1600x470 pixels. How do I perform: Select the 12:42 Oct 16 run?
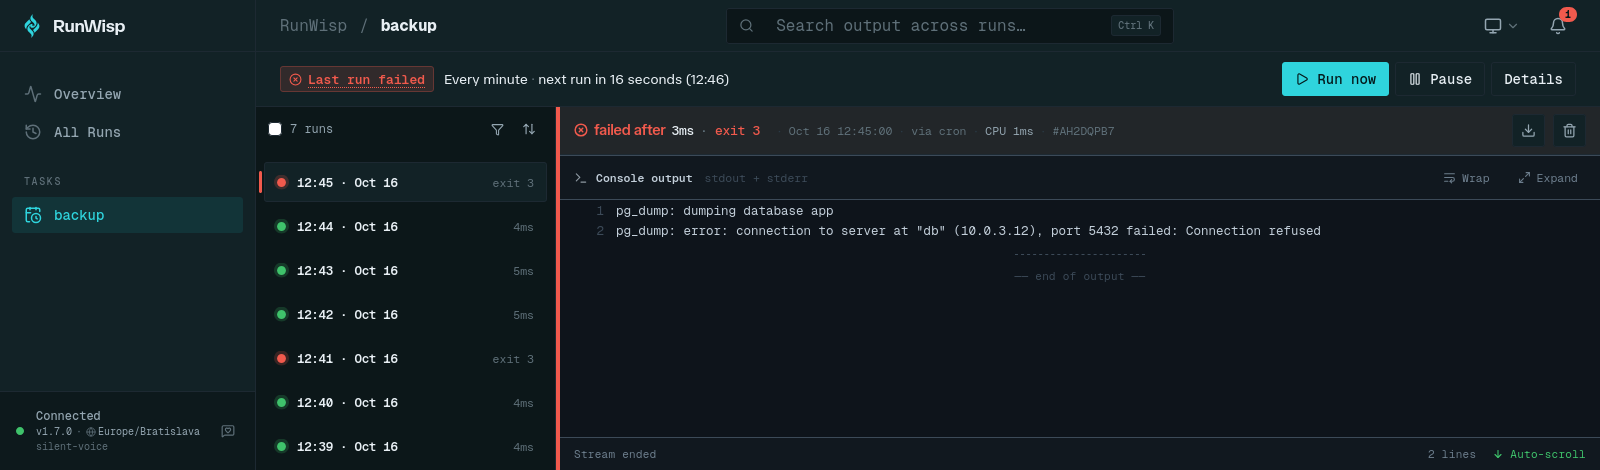click(x=405, y=315)
